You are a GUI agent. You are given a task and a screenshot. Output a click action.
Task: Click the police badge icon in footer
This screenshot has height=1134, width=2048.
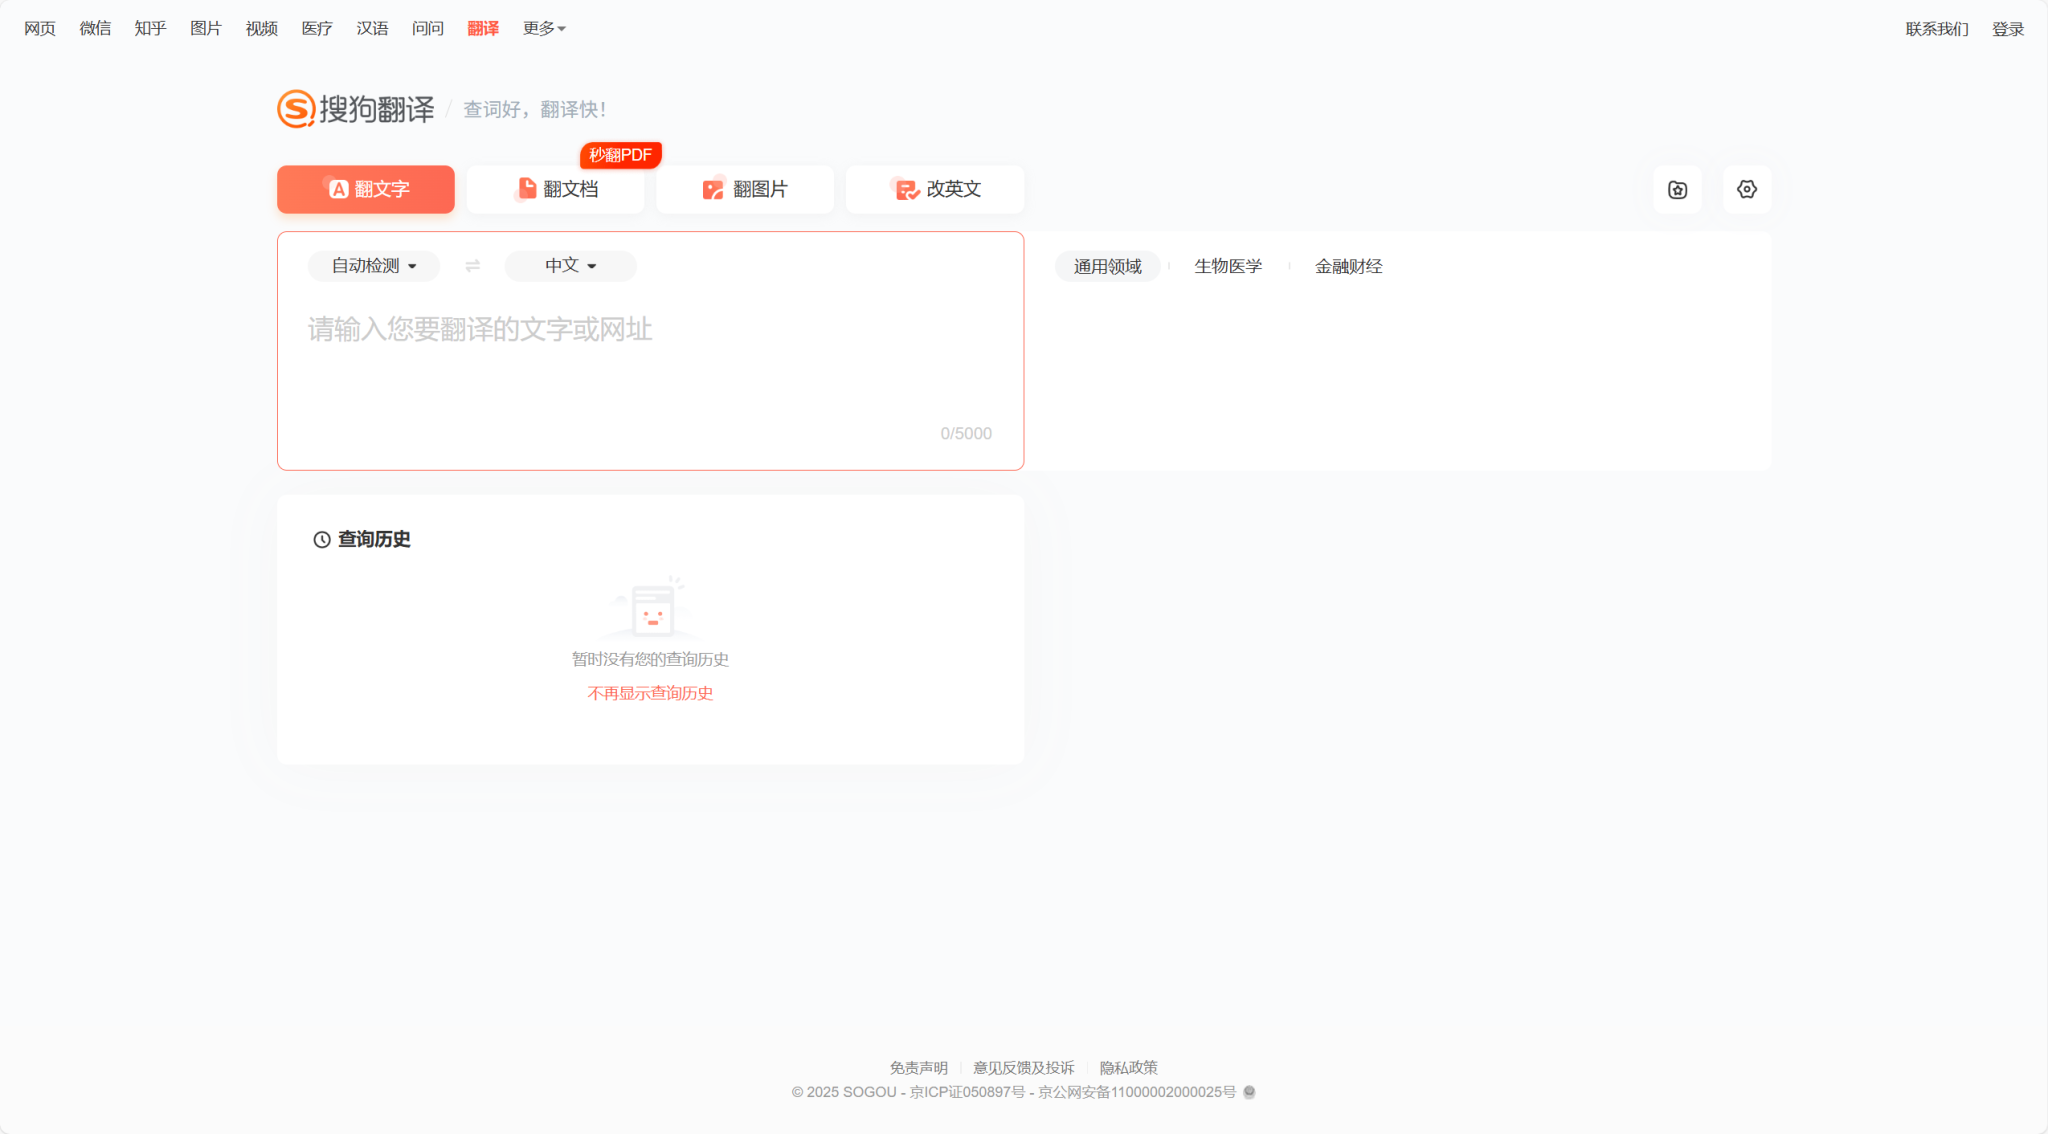[x=1249, y=1092]
